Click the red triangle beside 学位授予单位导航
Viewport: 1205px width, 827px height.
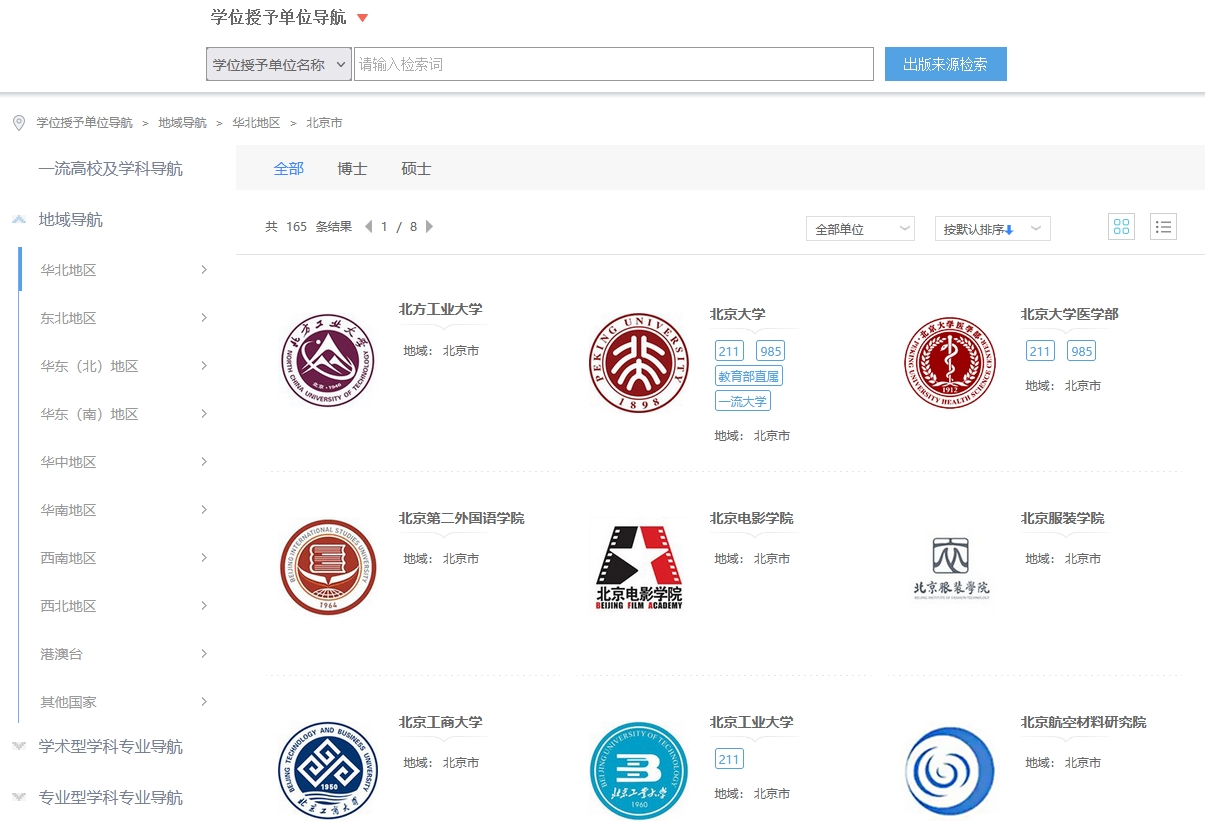[x=362, y=18]
